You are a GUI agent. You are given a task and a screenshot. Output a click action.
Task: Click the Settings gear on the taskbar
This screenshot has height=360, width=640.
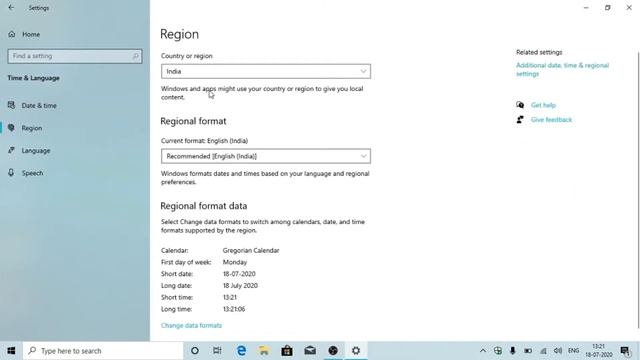(356, 351)
